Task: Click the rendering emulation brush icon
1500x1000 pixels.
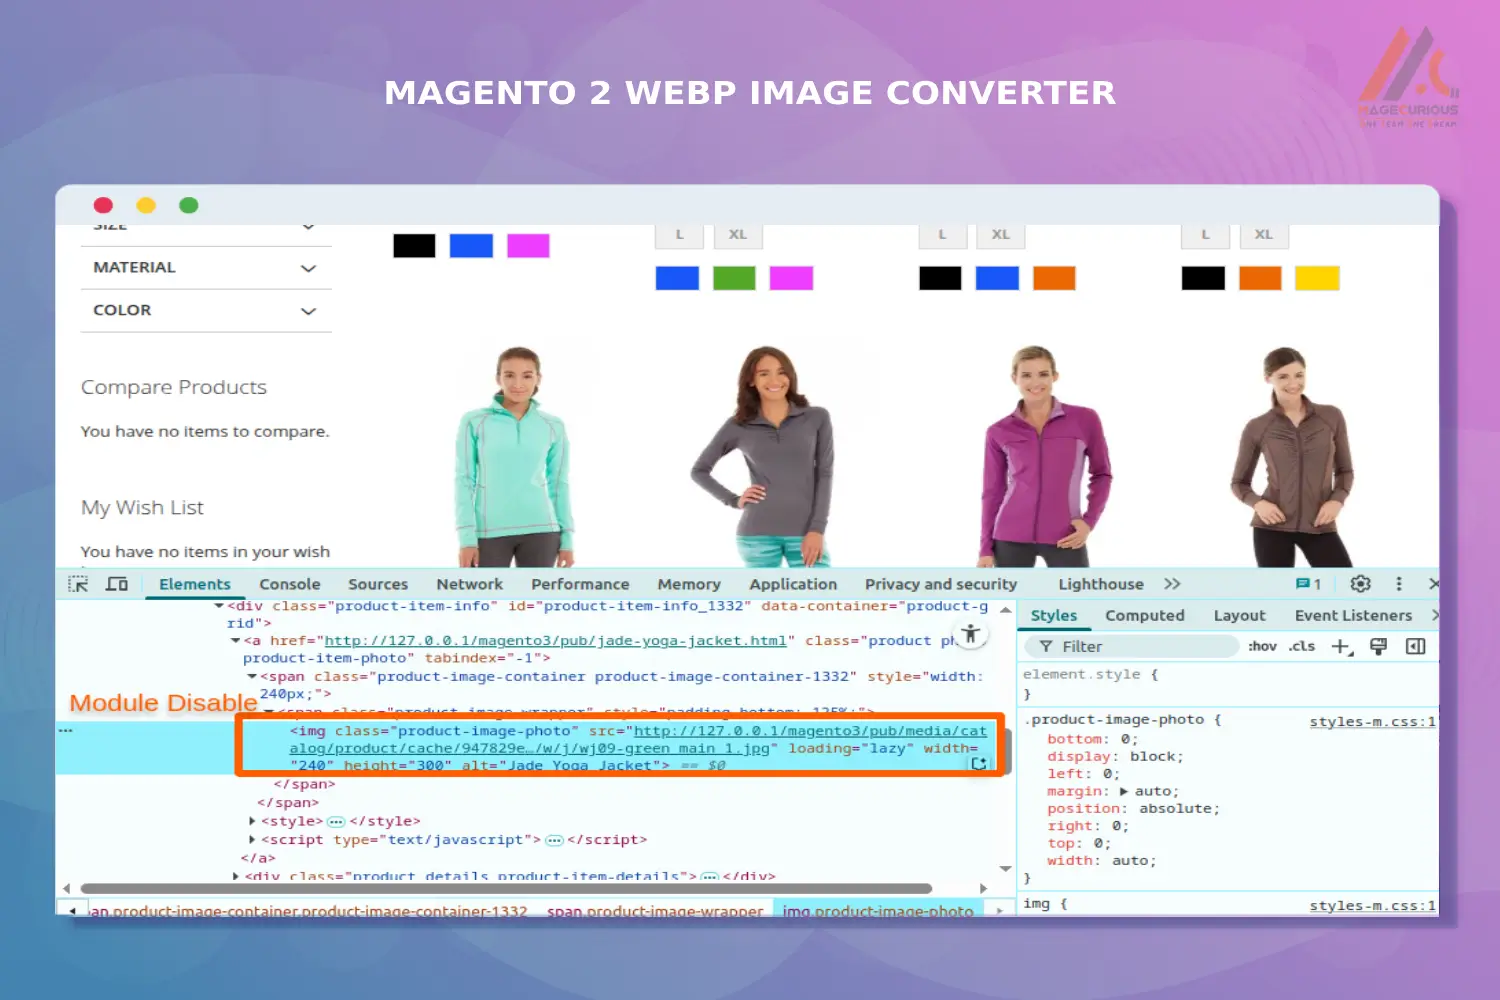Action: tap(1378, 646)
